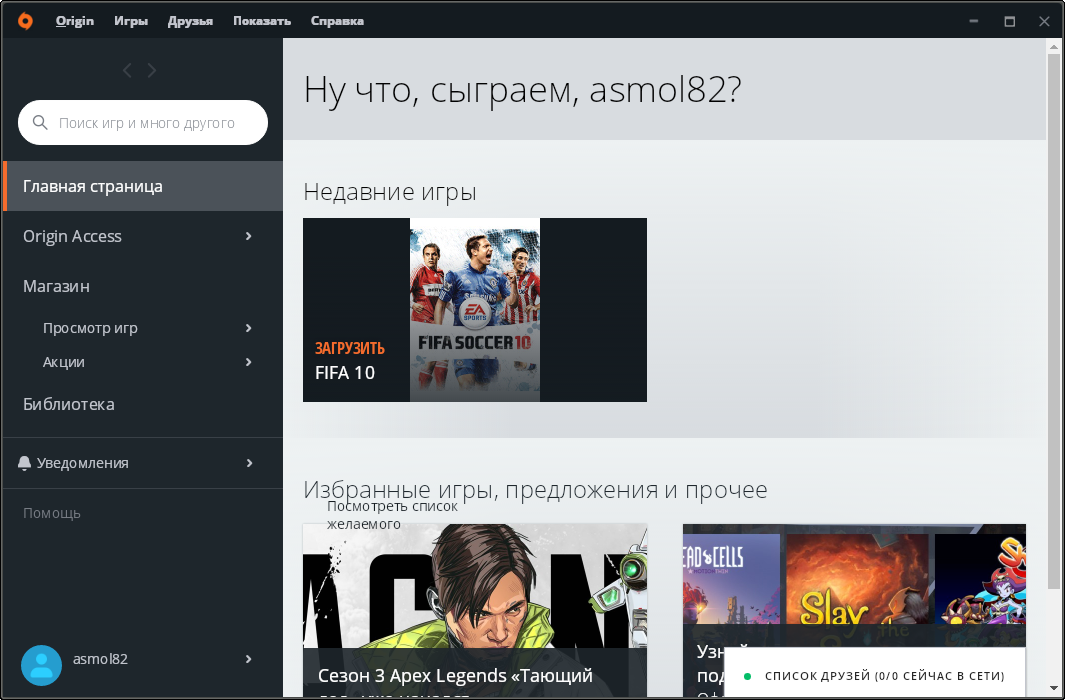Open the Друзья menu

click(190, 21)
